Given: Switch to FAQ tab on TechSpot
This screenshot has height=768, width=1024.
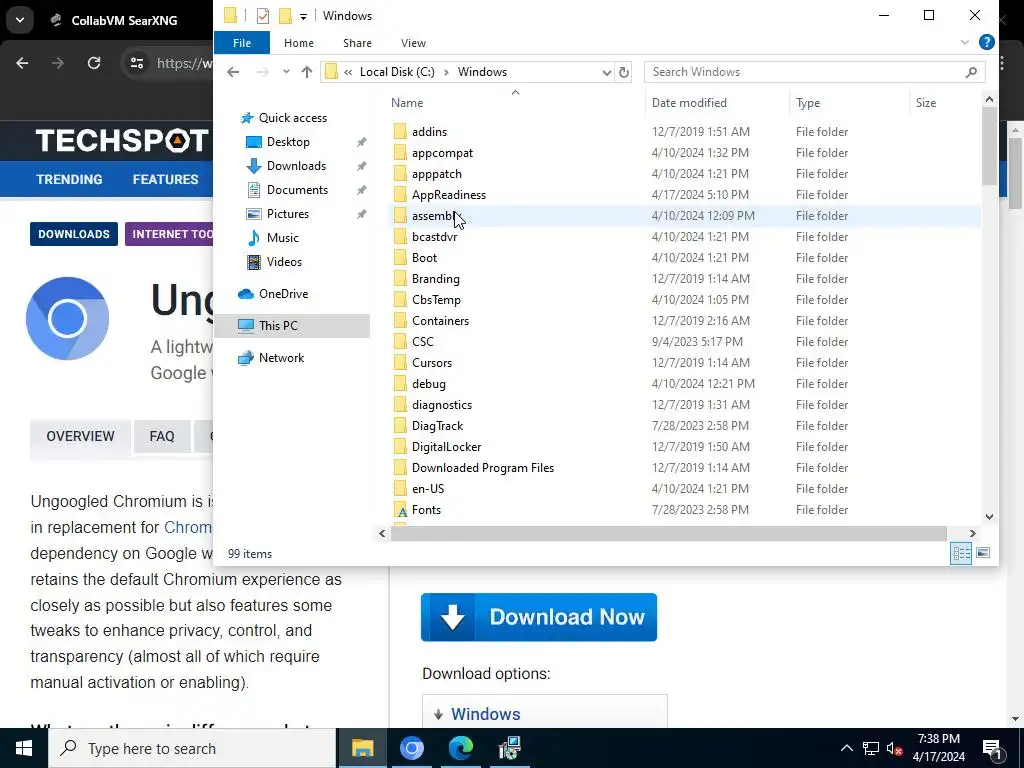Looking at the screenshot, I should coord(162,436).
